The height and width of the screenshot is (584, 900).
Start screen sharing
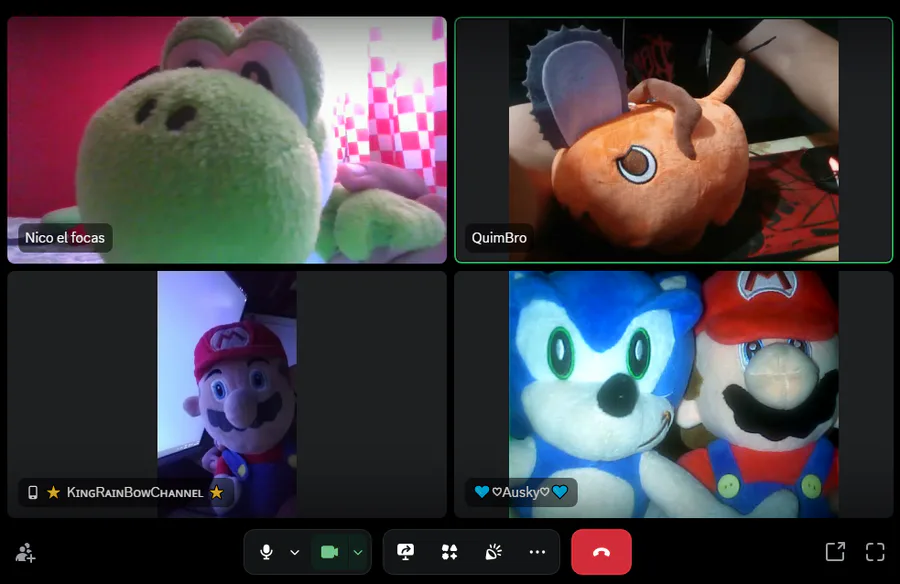(x=406, y=552)
